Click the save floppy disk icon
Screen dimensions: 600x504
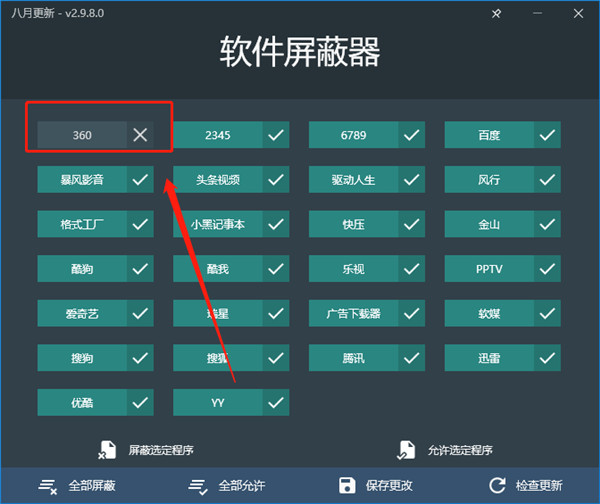[347, 485]
